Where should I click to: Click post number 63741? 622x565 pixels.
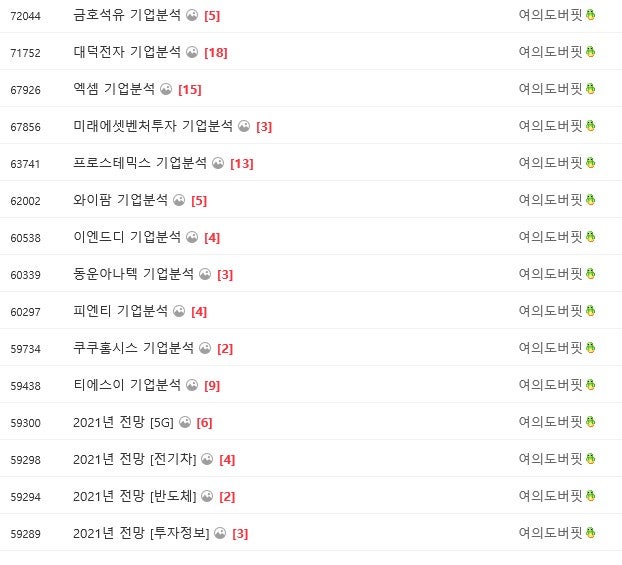click(x=25, y=164)
